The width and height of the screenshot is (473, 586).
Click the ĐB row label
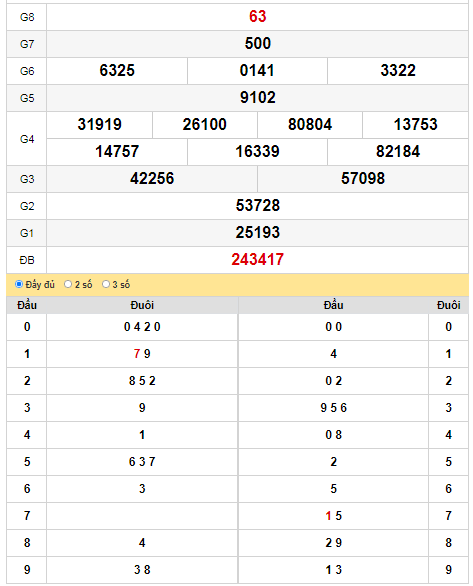tap(27, 260)
